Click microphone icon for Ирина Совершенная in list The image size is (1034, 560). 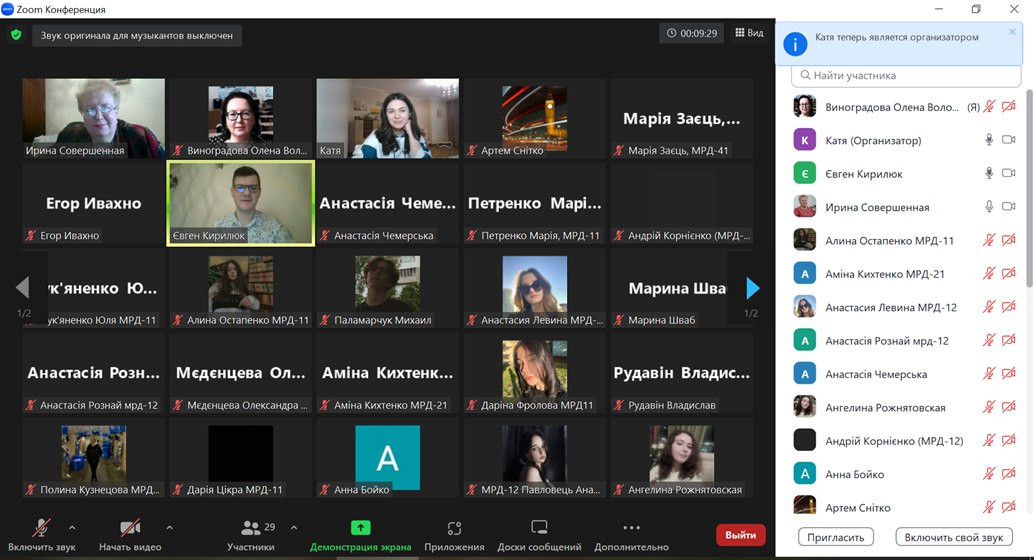coord(989,206)
